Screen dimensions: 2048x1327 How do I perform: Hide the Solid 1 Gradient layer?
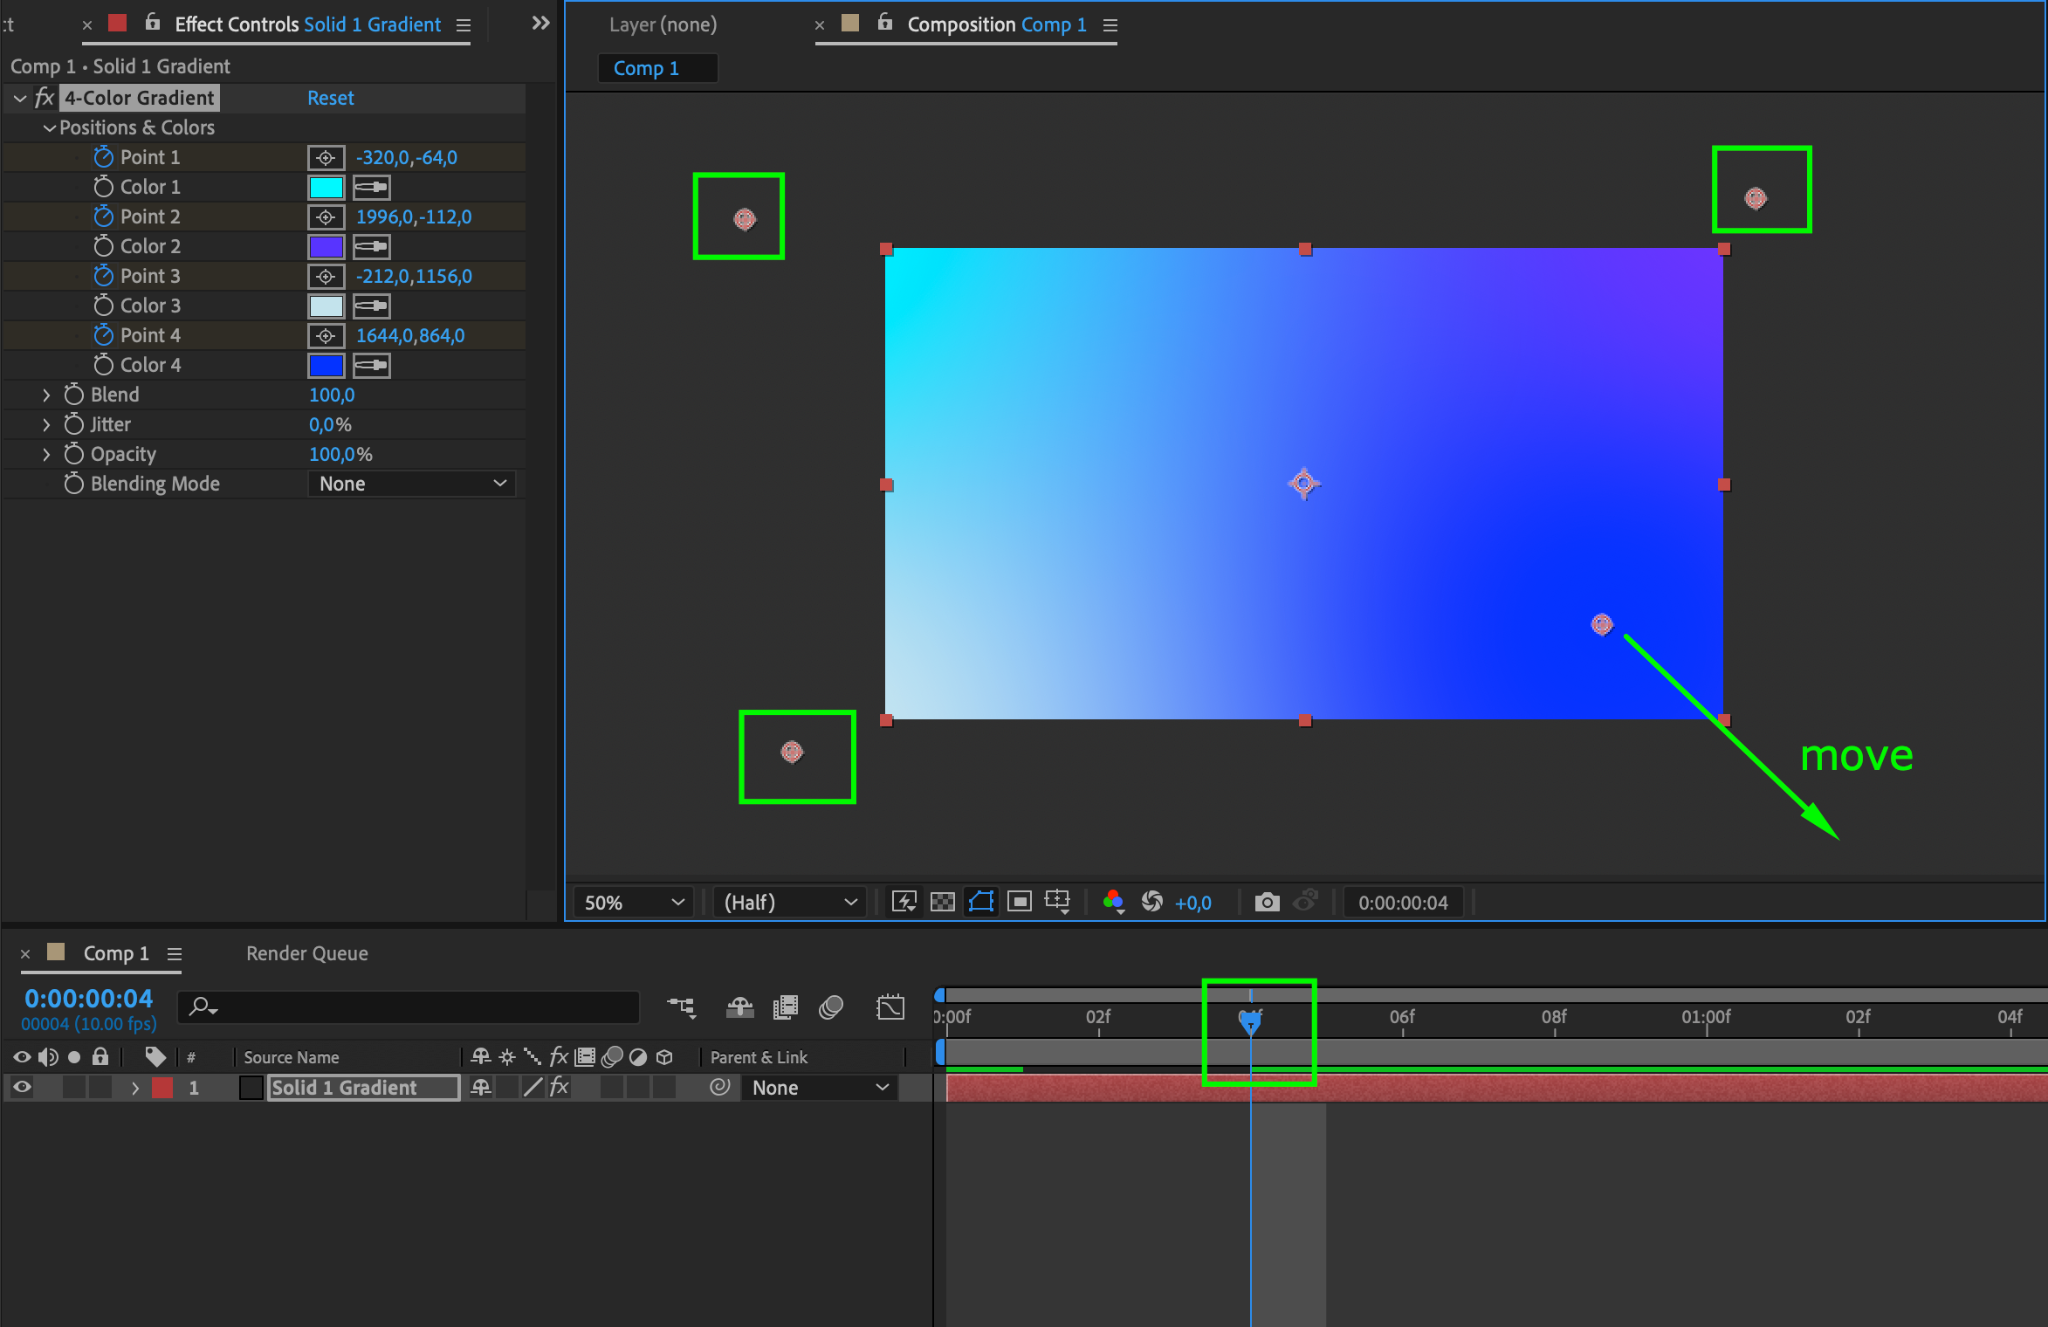22,1088
